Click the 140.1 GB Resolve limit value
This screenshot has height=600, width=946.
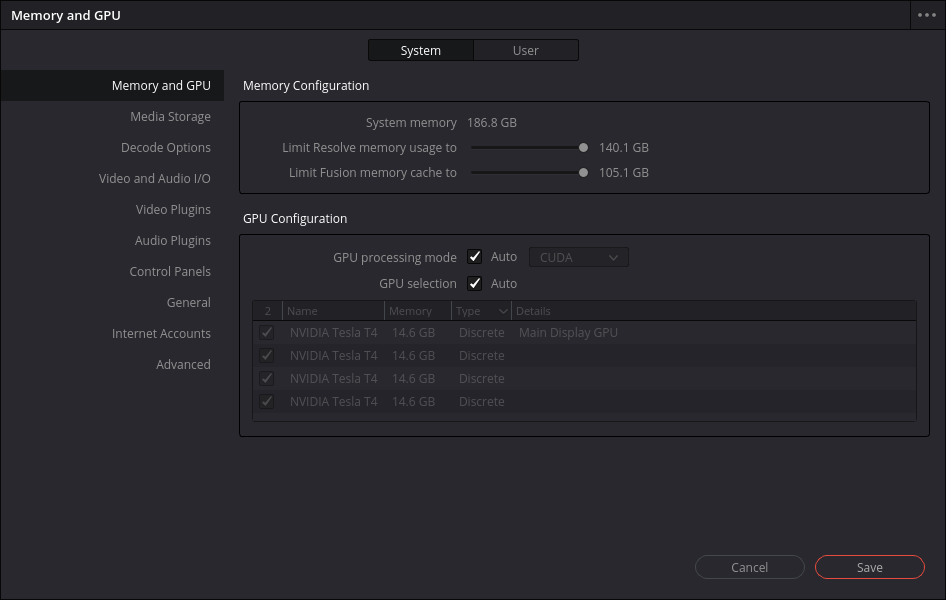(624, 148)
